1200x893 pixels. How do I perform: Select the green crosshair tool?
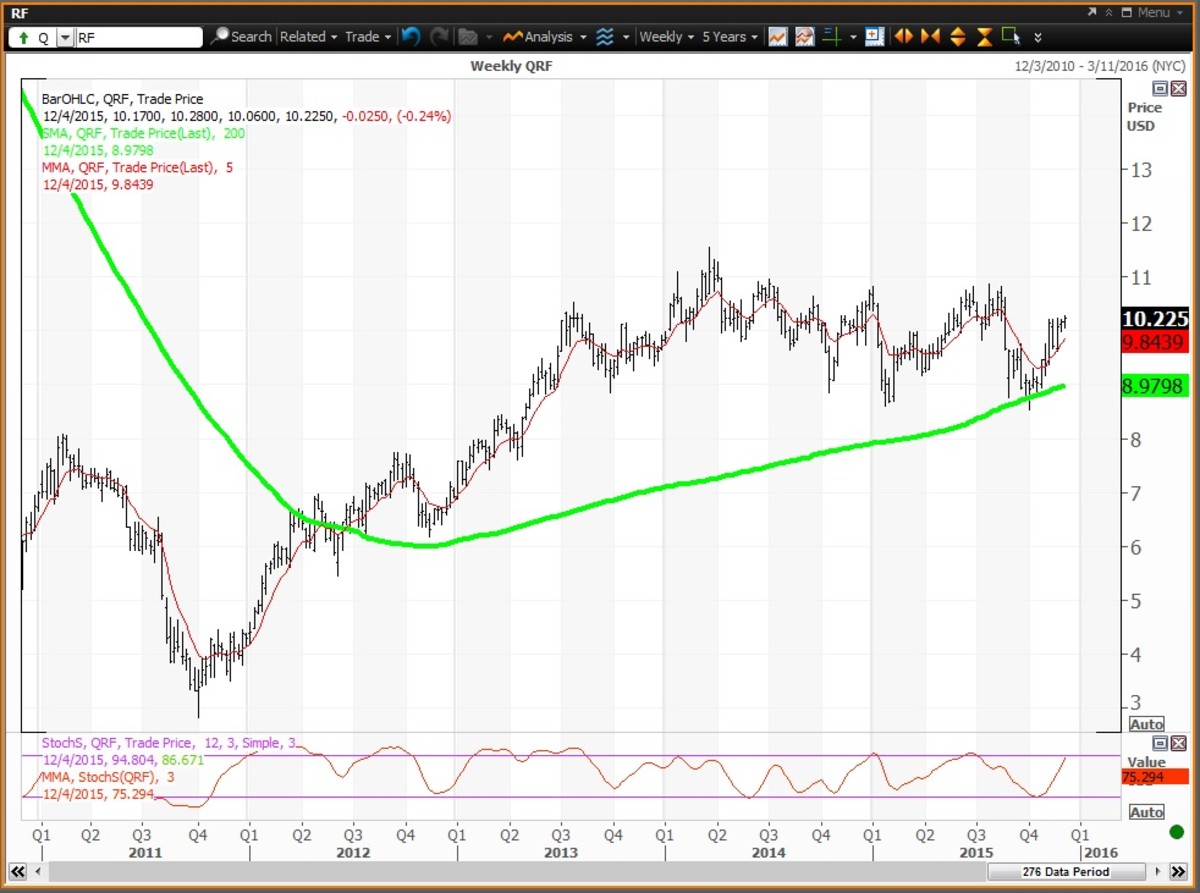[830, 37]
